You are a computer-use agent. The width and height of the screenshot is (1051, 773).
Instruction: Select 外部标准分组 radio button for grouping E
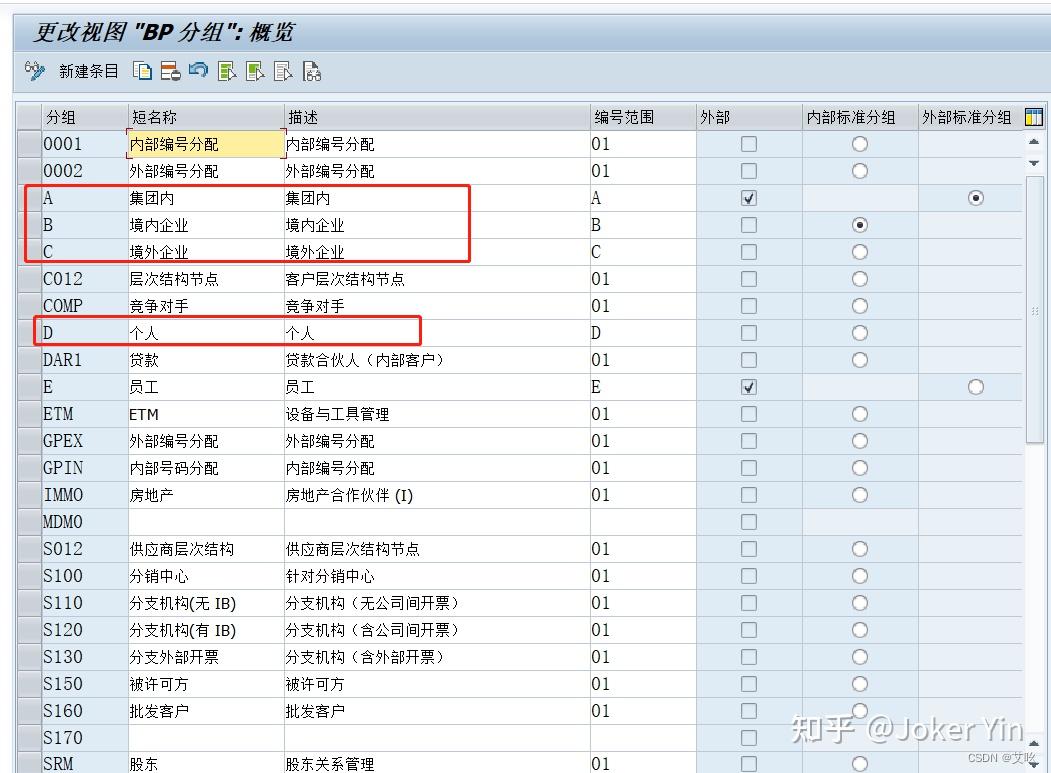975,387
